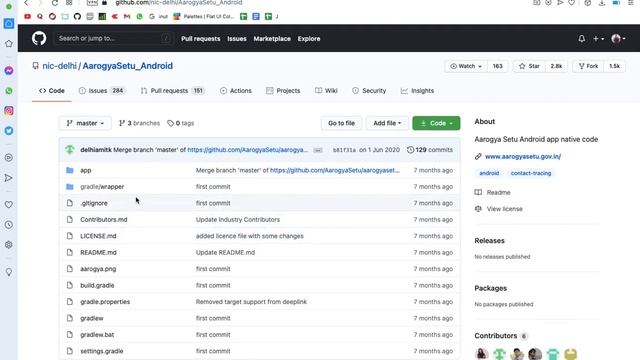Open history clock icon in sidebar
The image size is (640, 360).
pyautogui.click(x=9, y=224)
